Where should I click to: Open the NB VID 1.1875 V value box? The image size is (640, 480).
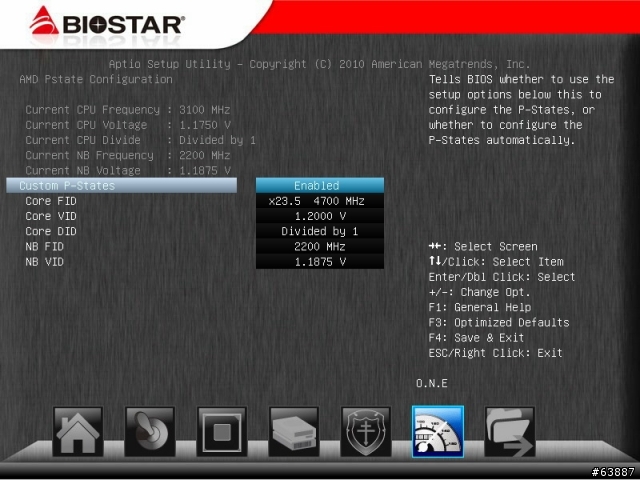[320, 262]
